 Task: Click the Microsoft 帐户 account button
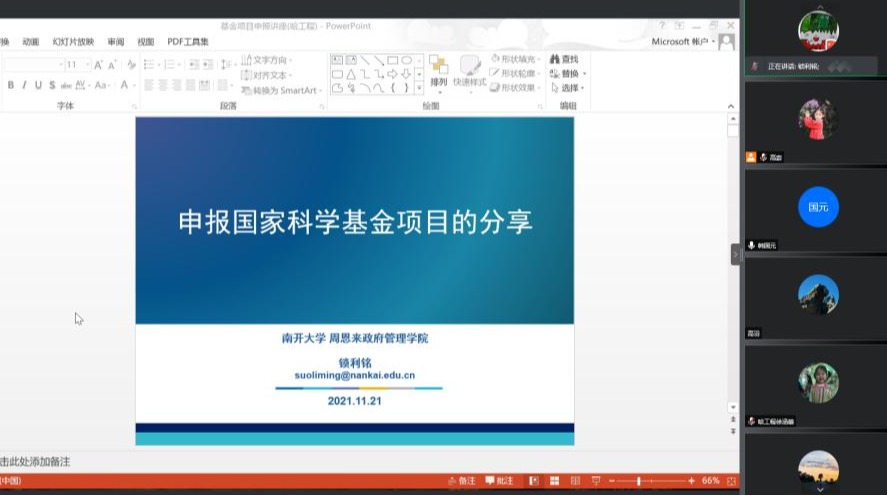point(685,42)
